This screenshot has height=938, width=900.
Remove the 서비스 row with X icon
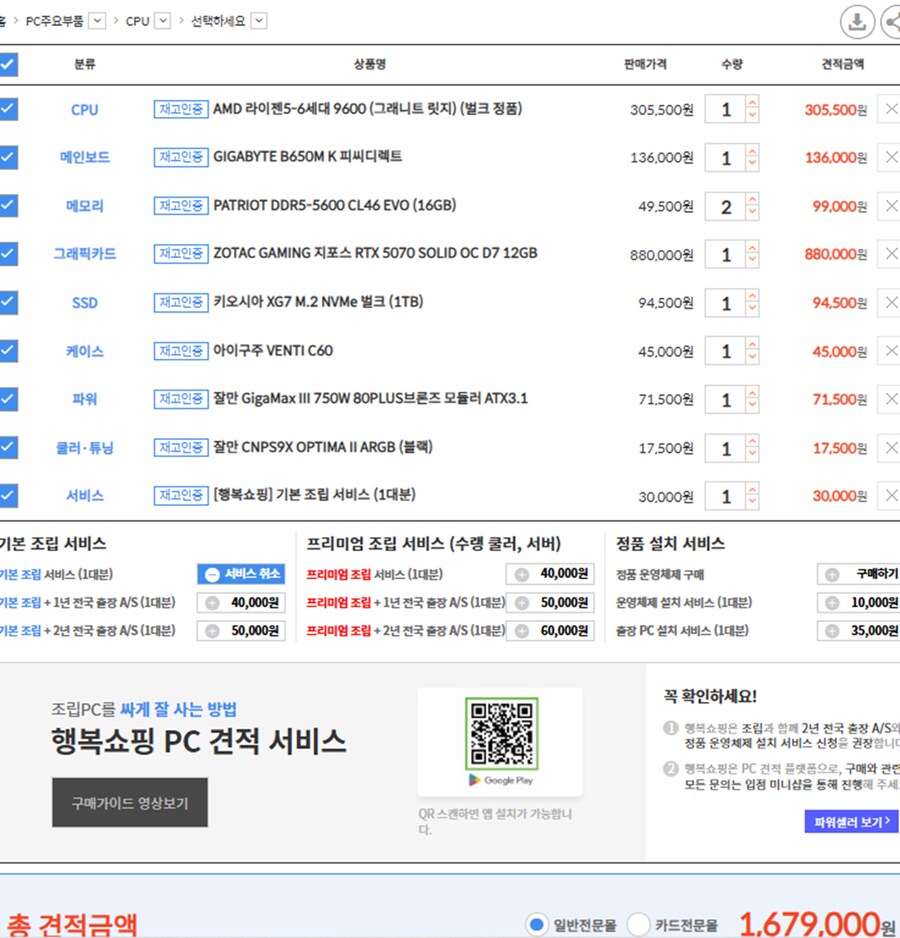(890, 495)
